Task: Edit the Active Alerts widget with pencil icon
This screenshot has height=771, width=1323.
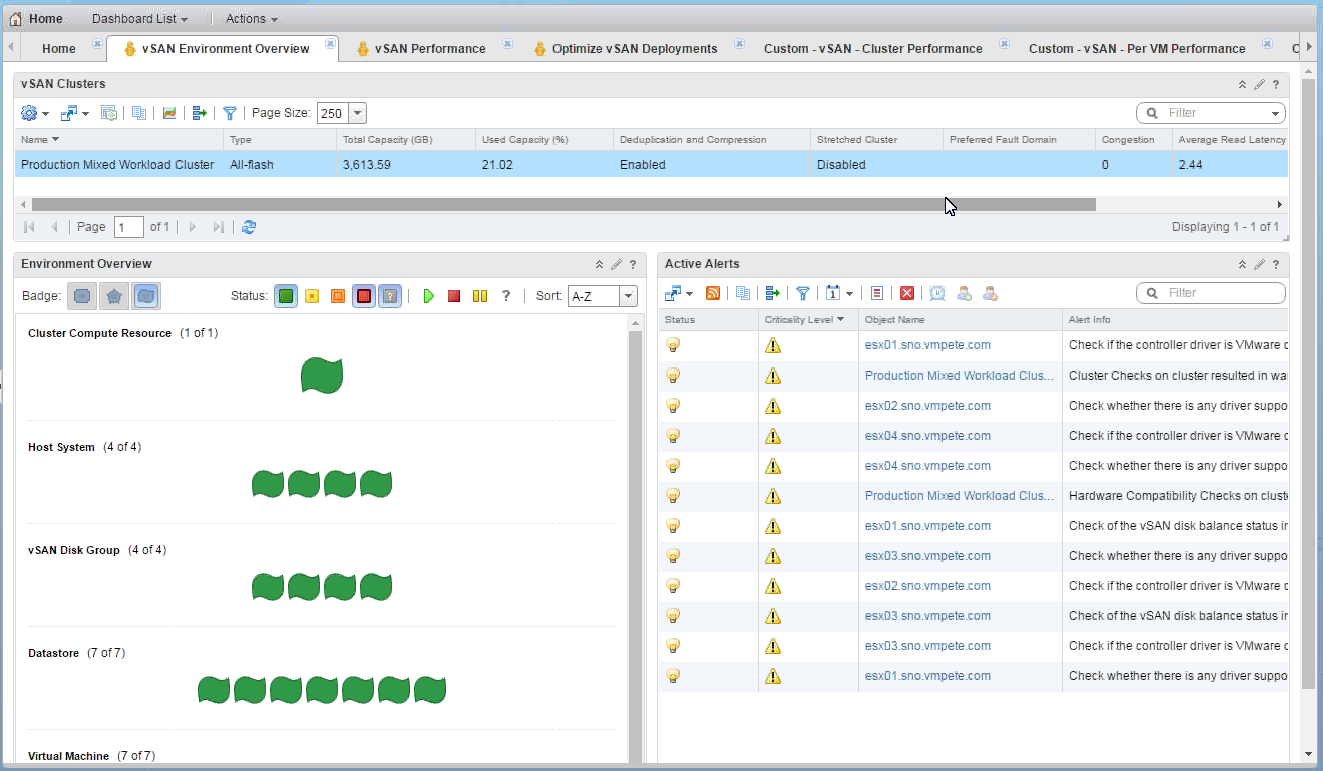Action: pyautogui.click(x=1259, y=264)
